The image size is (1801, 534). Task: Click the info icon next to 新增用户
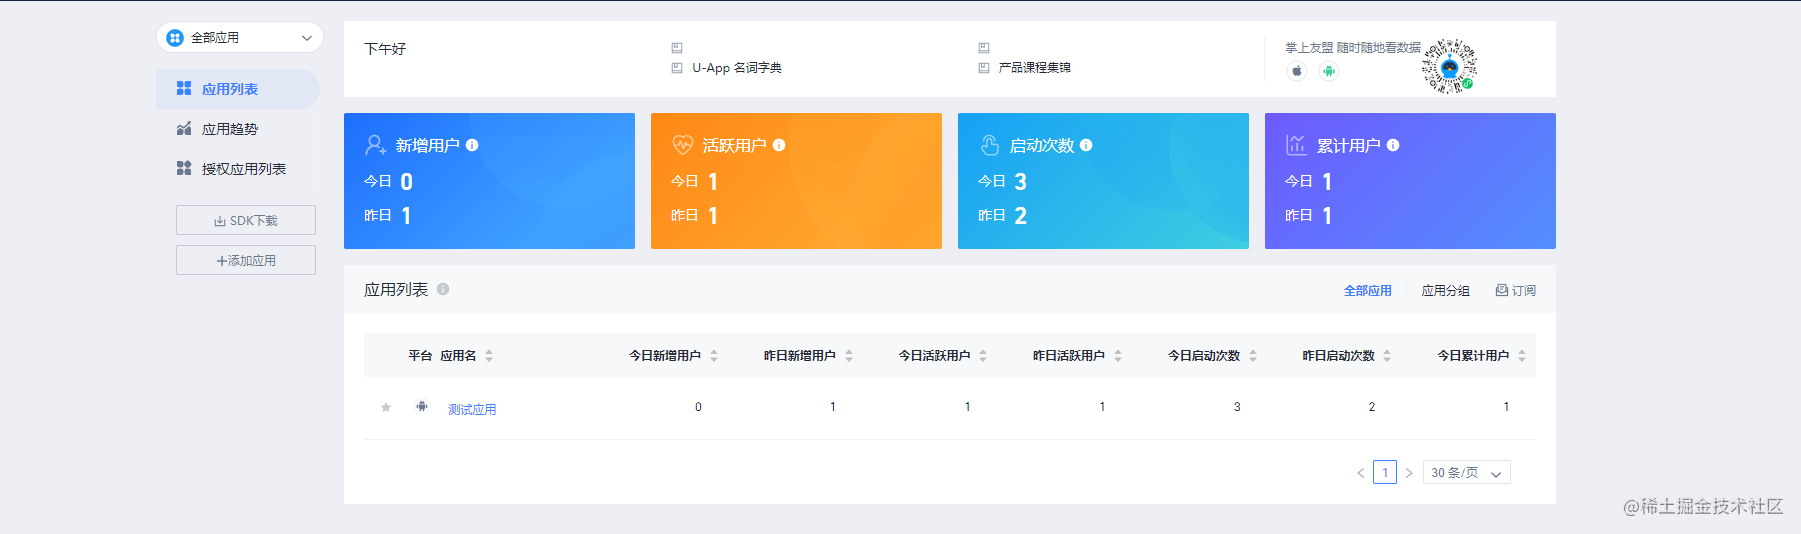(x=472, y=145)
